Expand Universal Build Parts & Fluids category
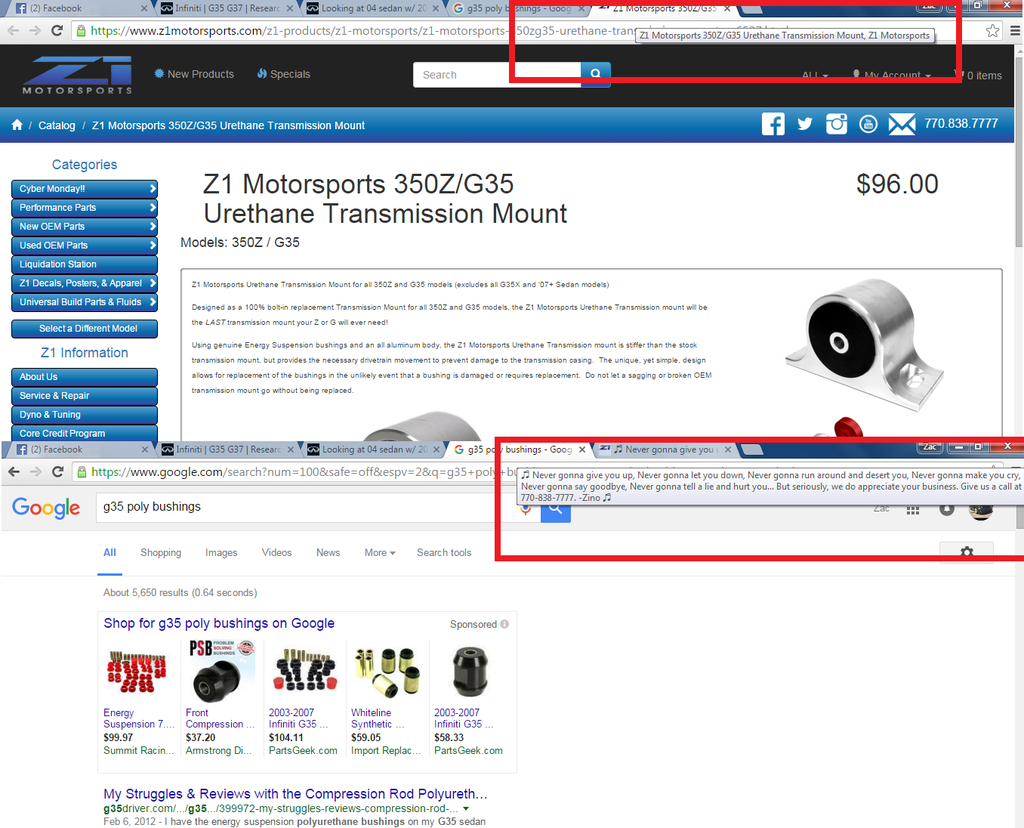Screen dimensions: 1024x828 tap(84, 302)
